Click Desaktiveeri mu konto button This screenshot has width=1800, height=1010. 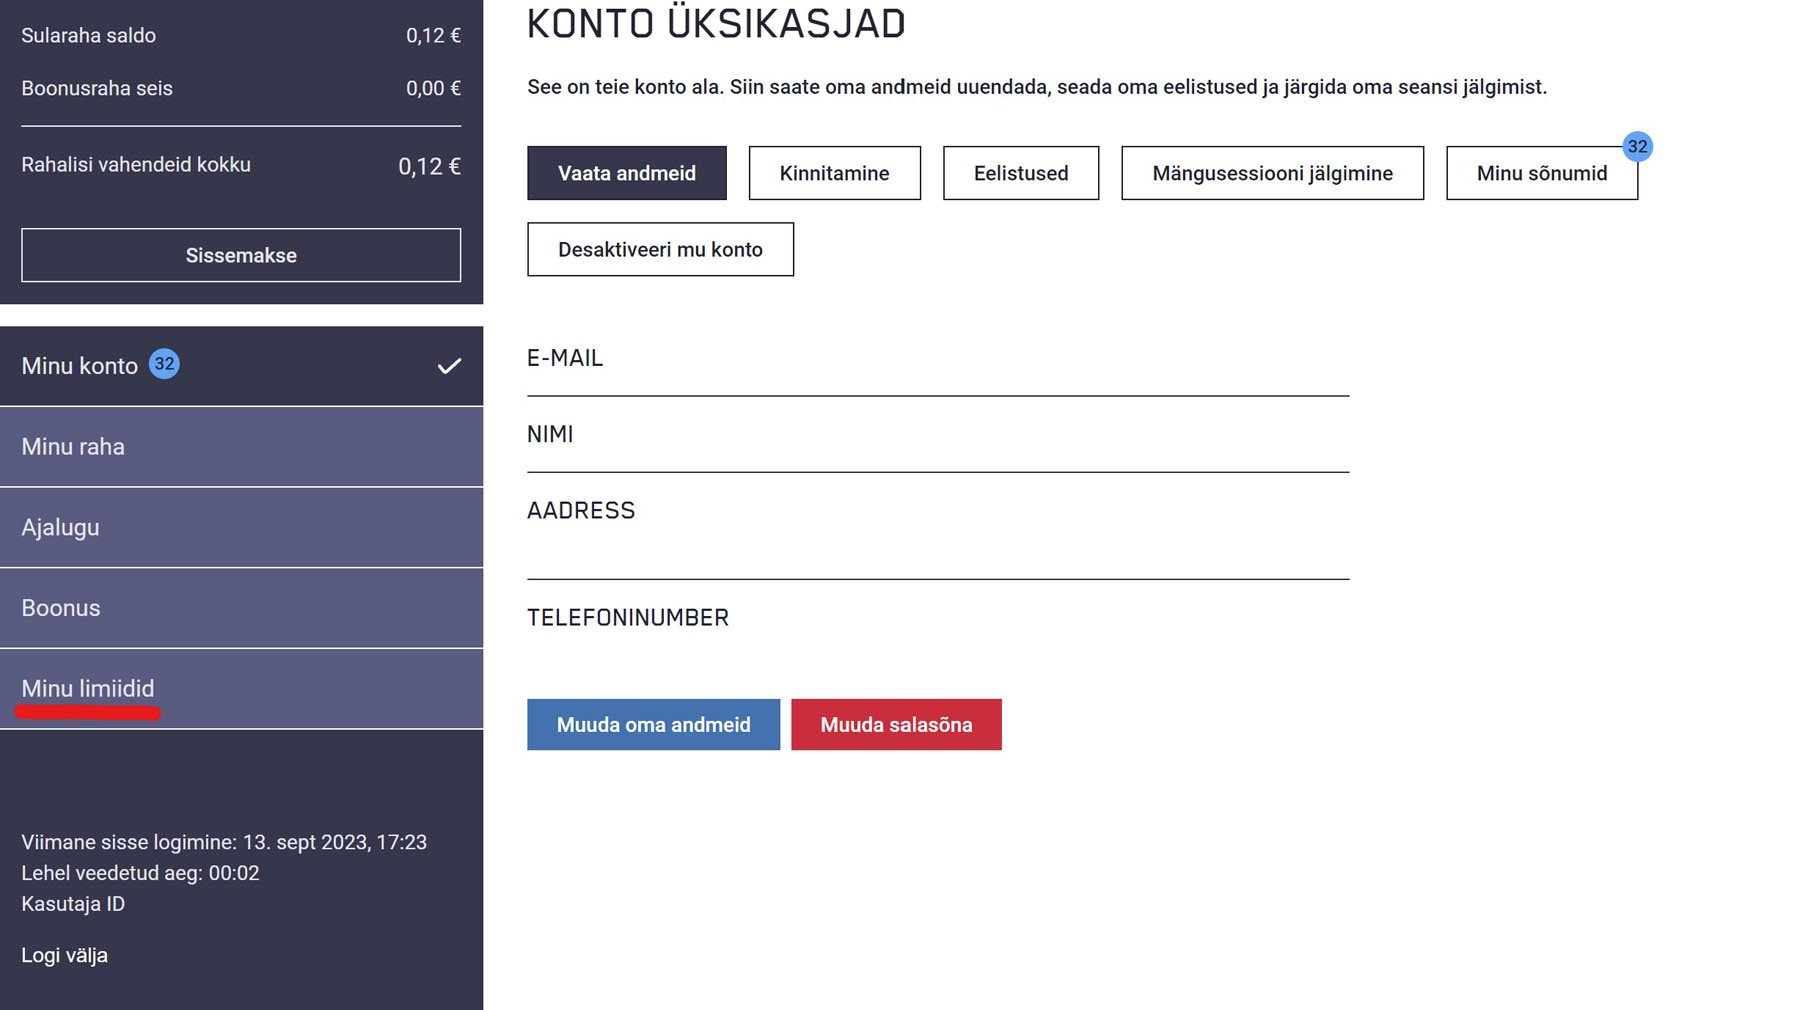pos(660,249)
